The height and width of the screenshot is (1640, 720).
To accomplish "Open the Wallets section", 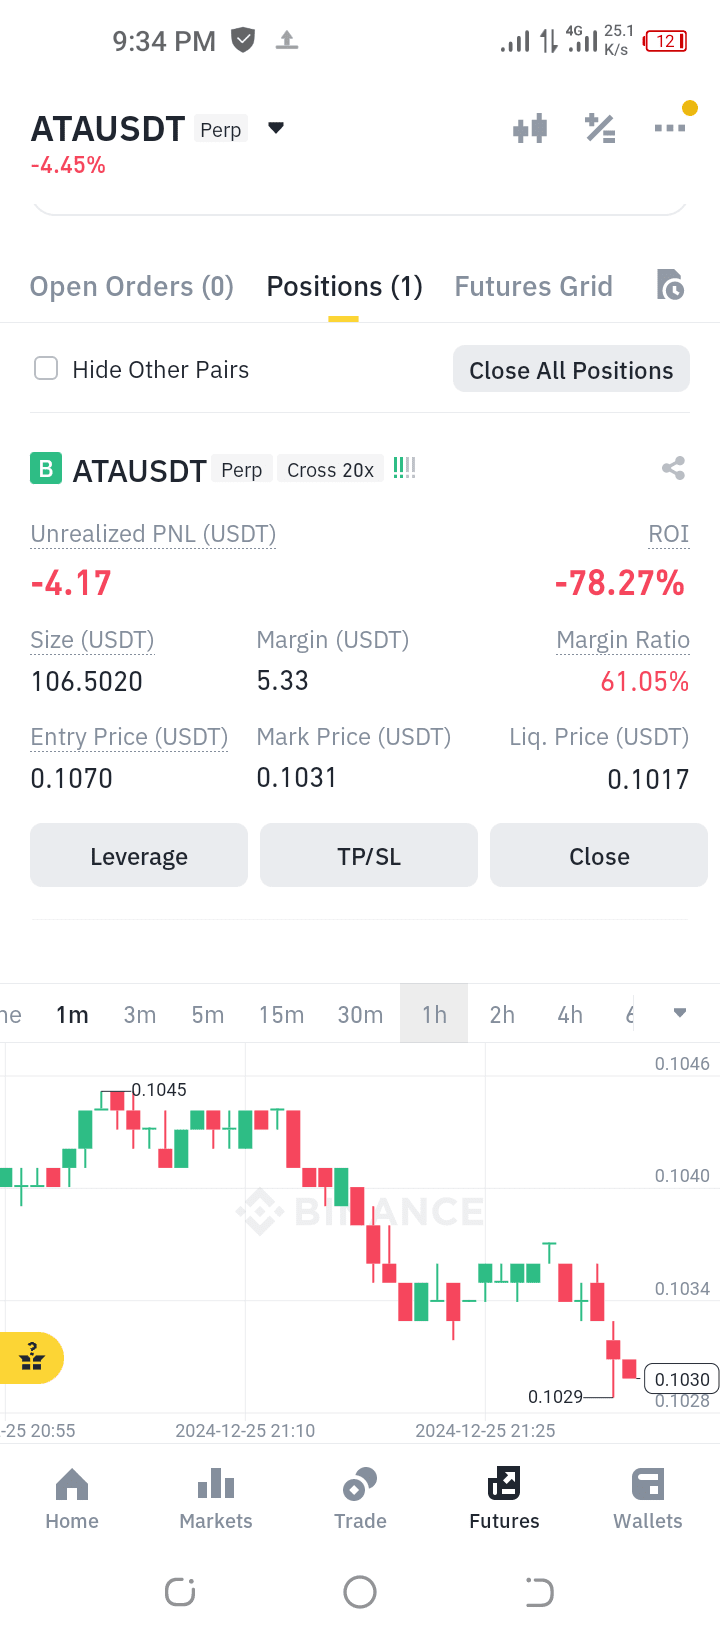I will point(648,1500).
